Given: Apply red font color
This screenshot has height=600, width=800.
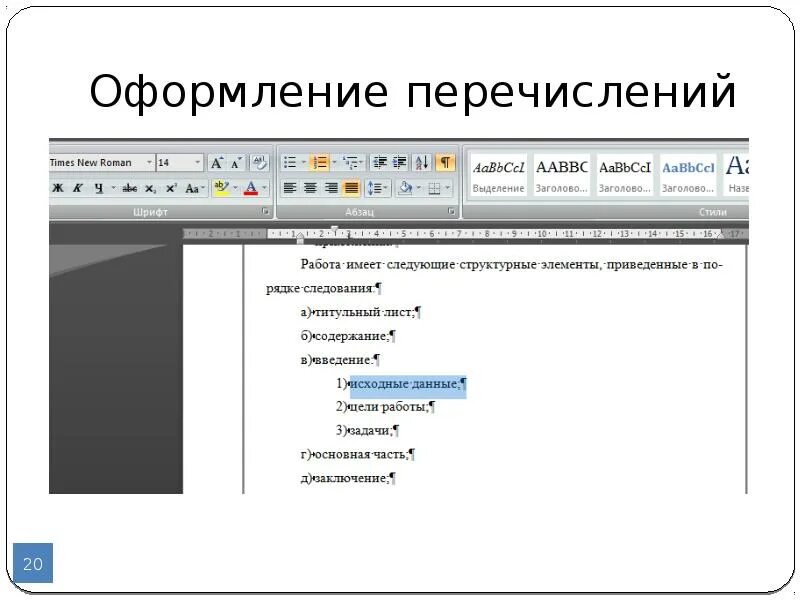Looking at the screenshot, I should point(251,188).
